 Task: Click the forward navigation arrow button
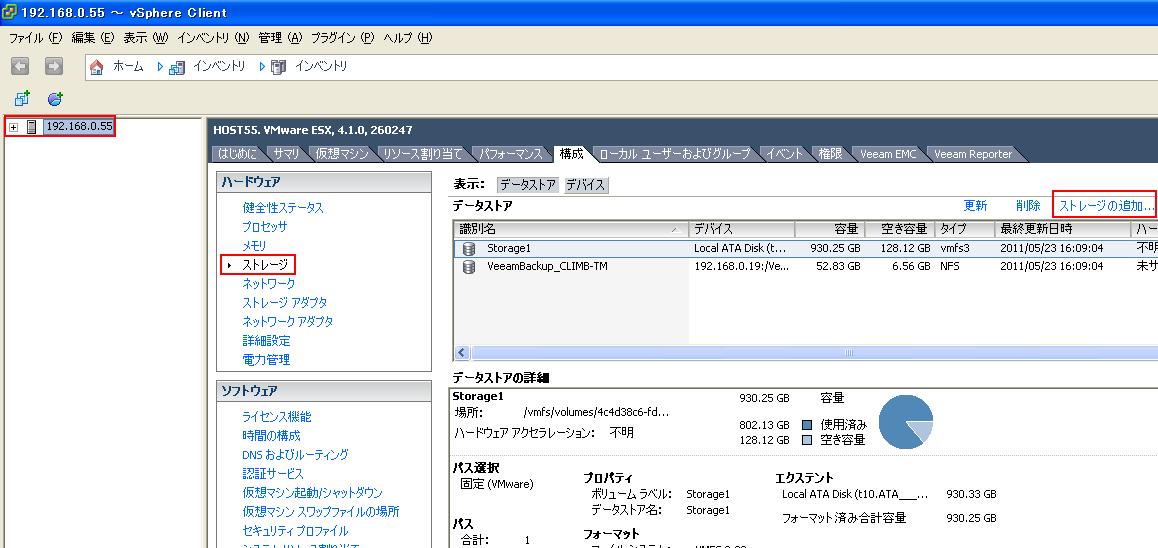[x=53, y=66]
